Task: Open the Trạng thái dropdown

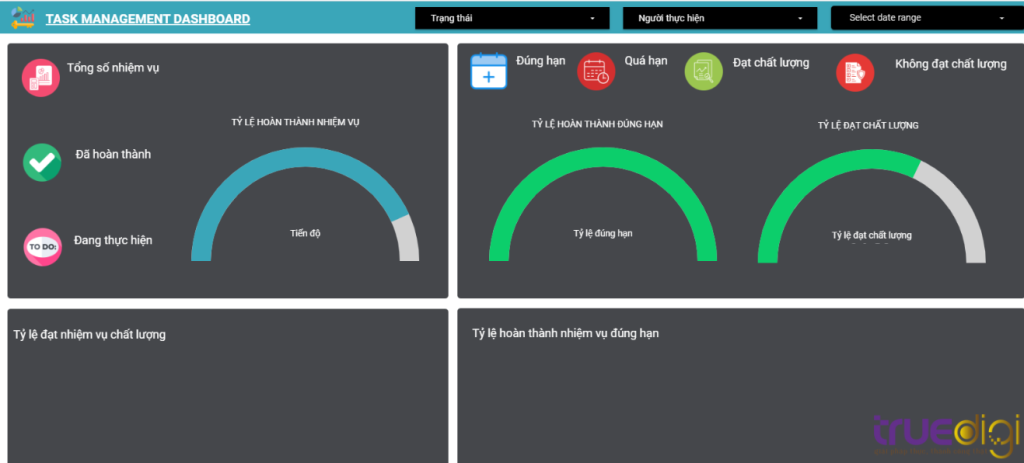Action: [512, 18]
